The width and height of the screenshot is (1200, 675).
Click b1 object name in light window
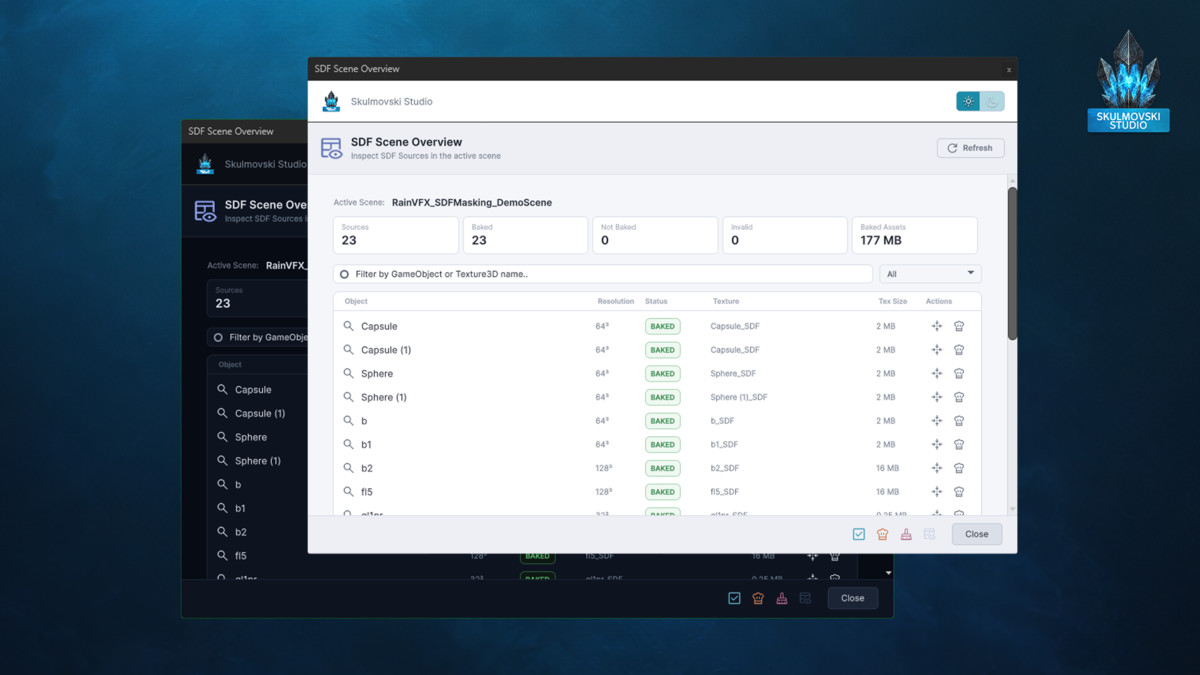point(366,444)
